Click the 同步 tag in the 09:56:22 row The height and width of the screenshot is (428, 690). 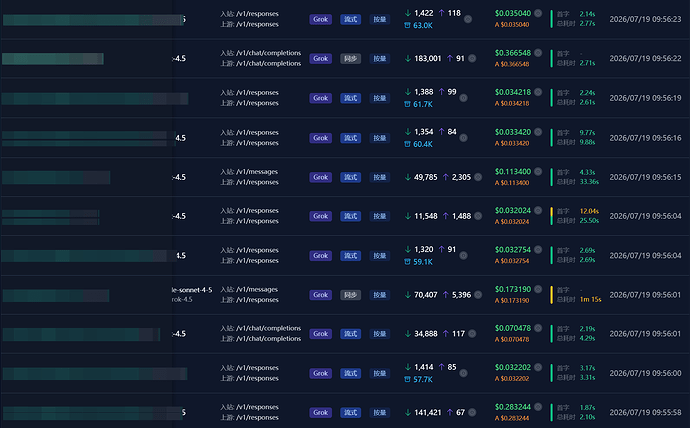tap(351, 59)
